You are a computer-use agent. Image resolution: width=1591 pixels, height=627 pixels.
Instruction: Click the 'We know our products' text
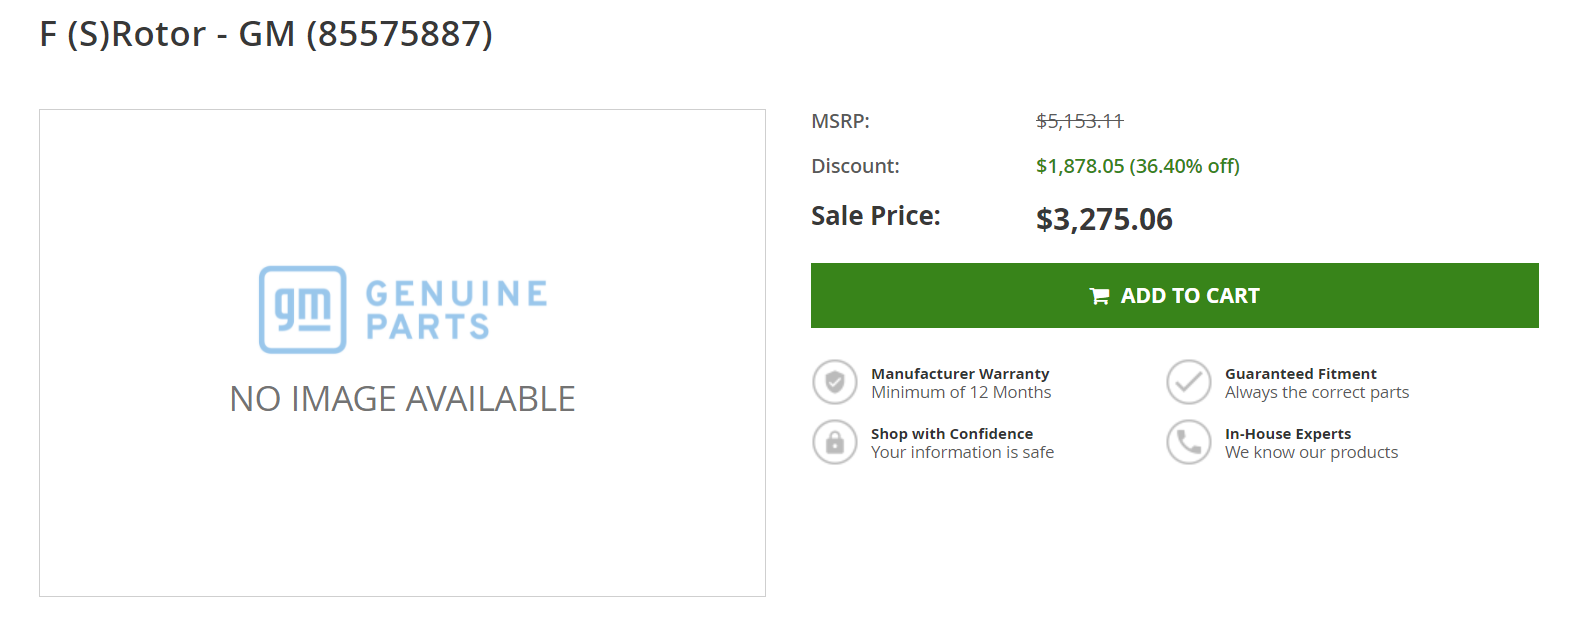pyautogui.click(x=1312, y=452)
